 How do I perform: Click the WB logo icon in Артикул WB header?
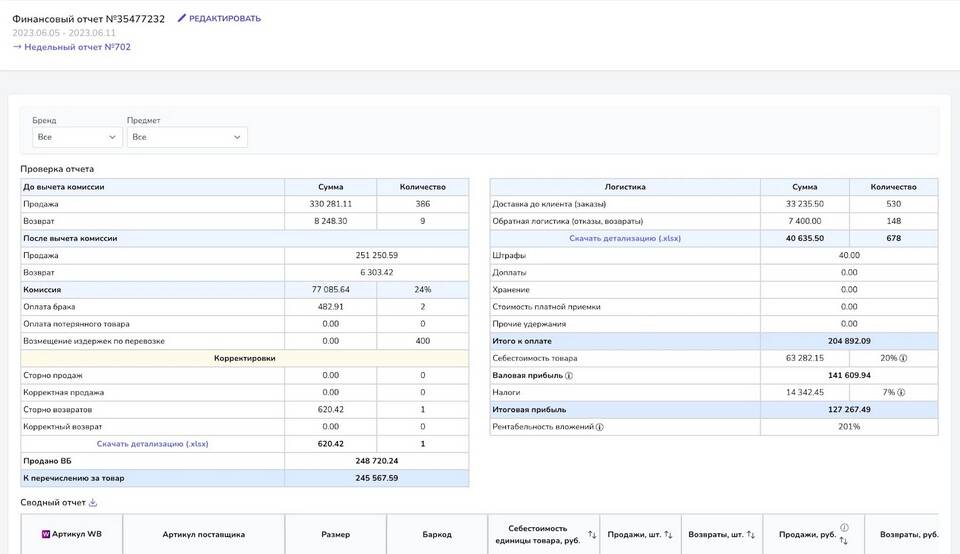click(45, 534)
